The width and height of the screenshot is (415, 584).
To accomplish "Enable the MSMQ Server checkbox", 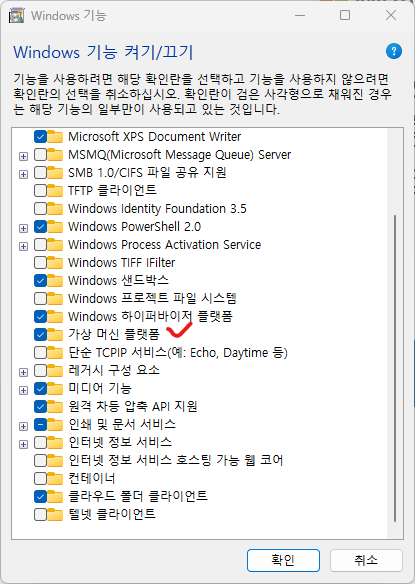I will coord(40,154).
